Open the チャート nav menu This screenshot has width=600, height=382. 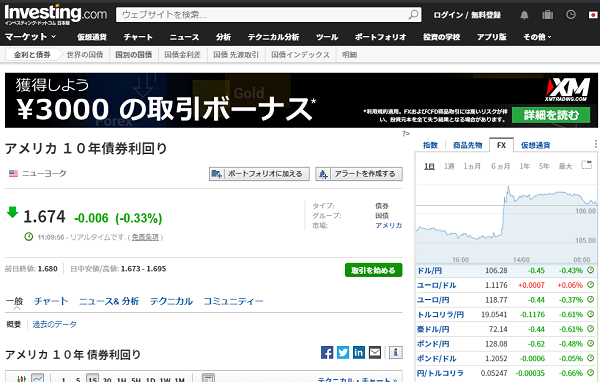[138, 37]
